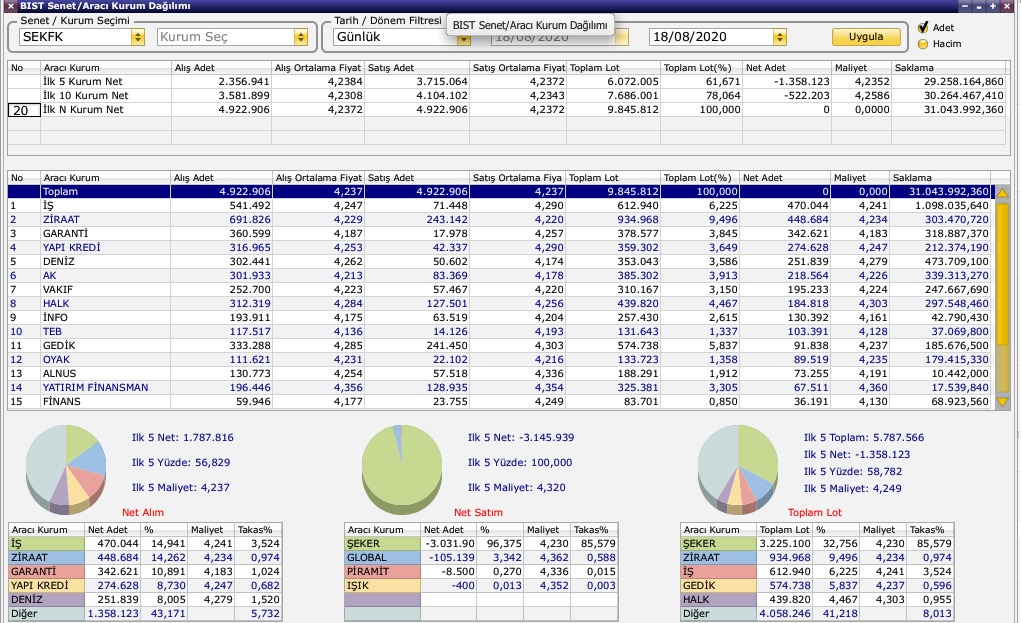Screen dimensions: 1021x623
Task: Click the 20 value box beside İlk N Kurum Net
Action: coord(24,110)
